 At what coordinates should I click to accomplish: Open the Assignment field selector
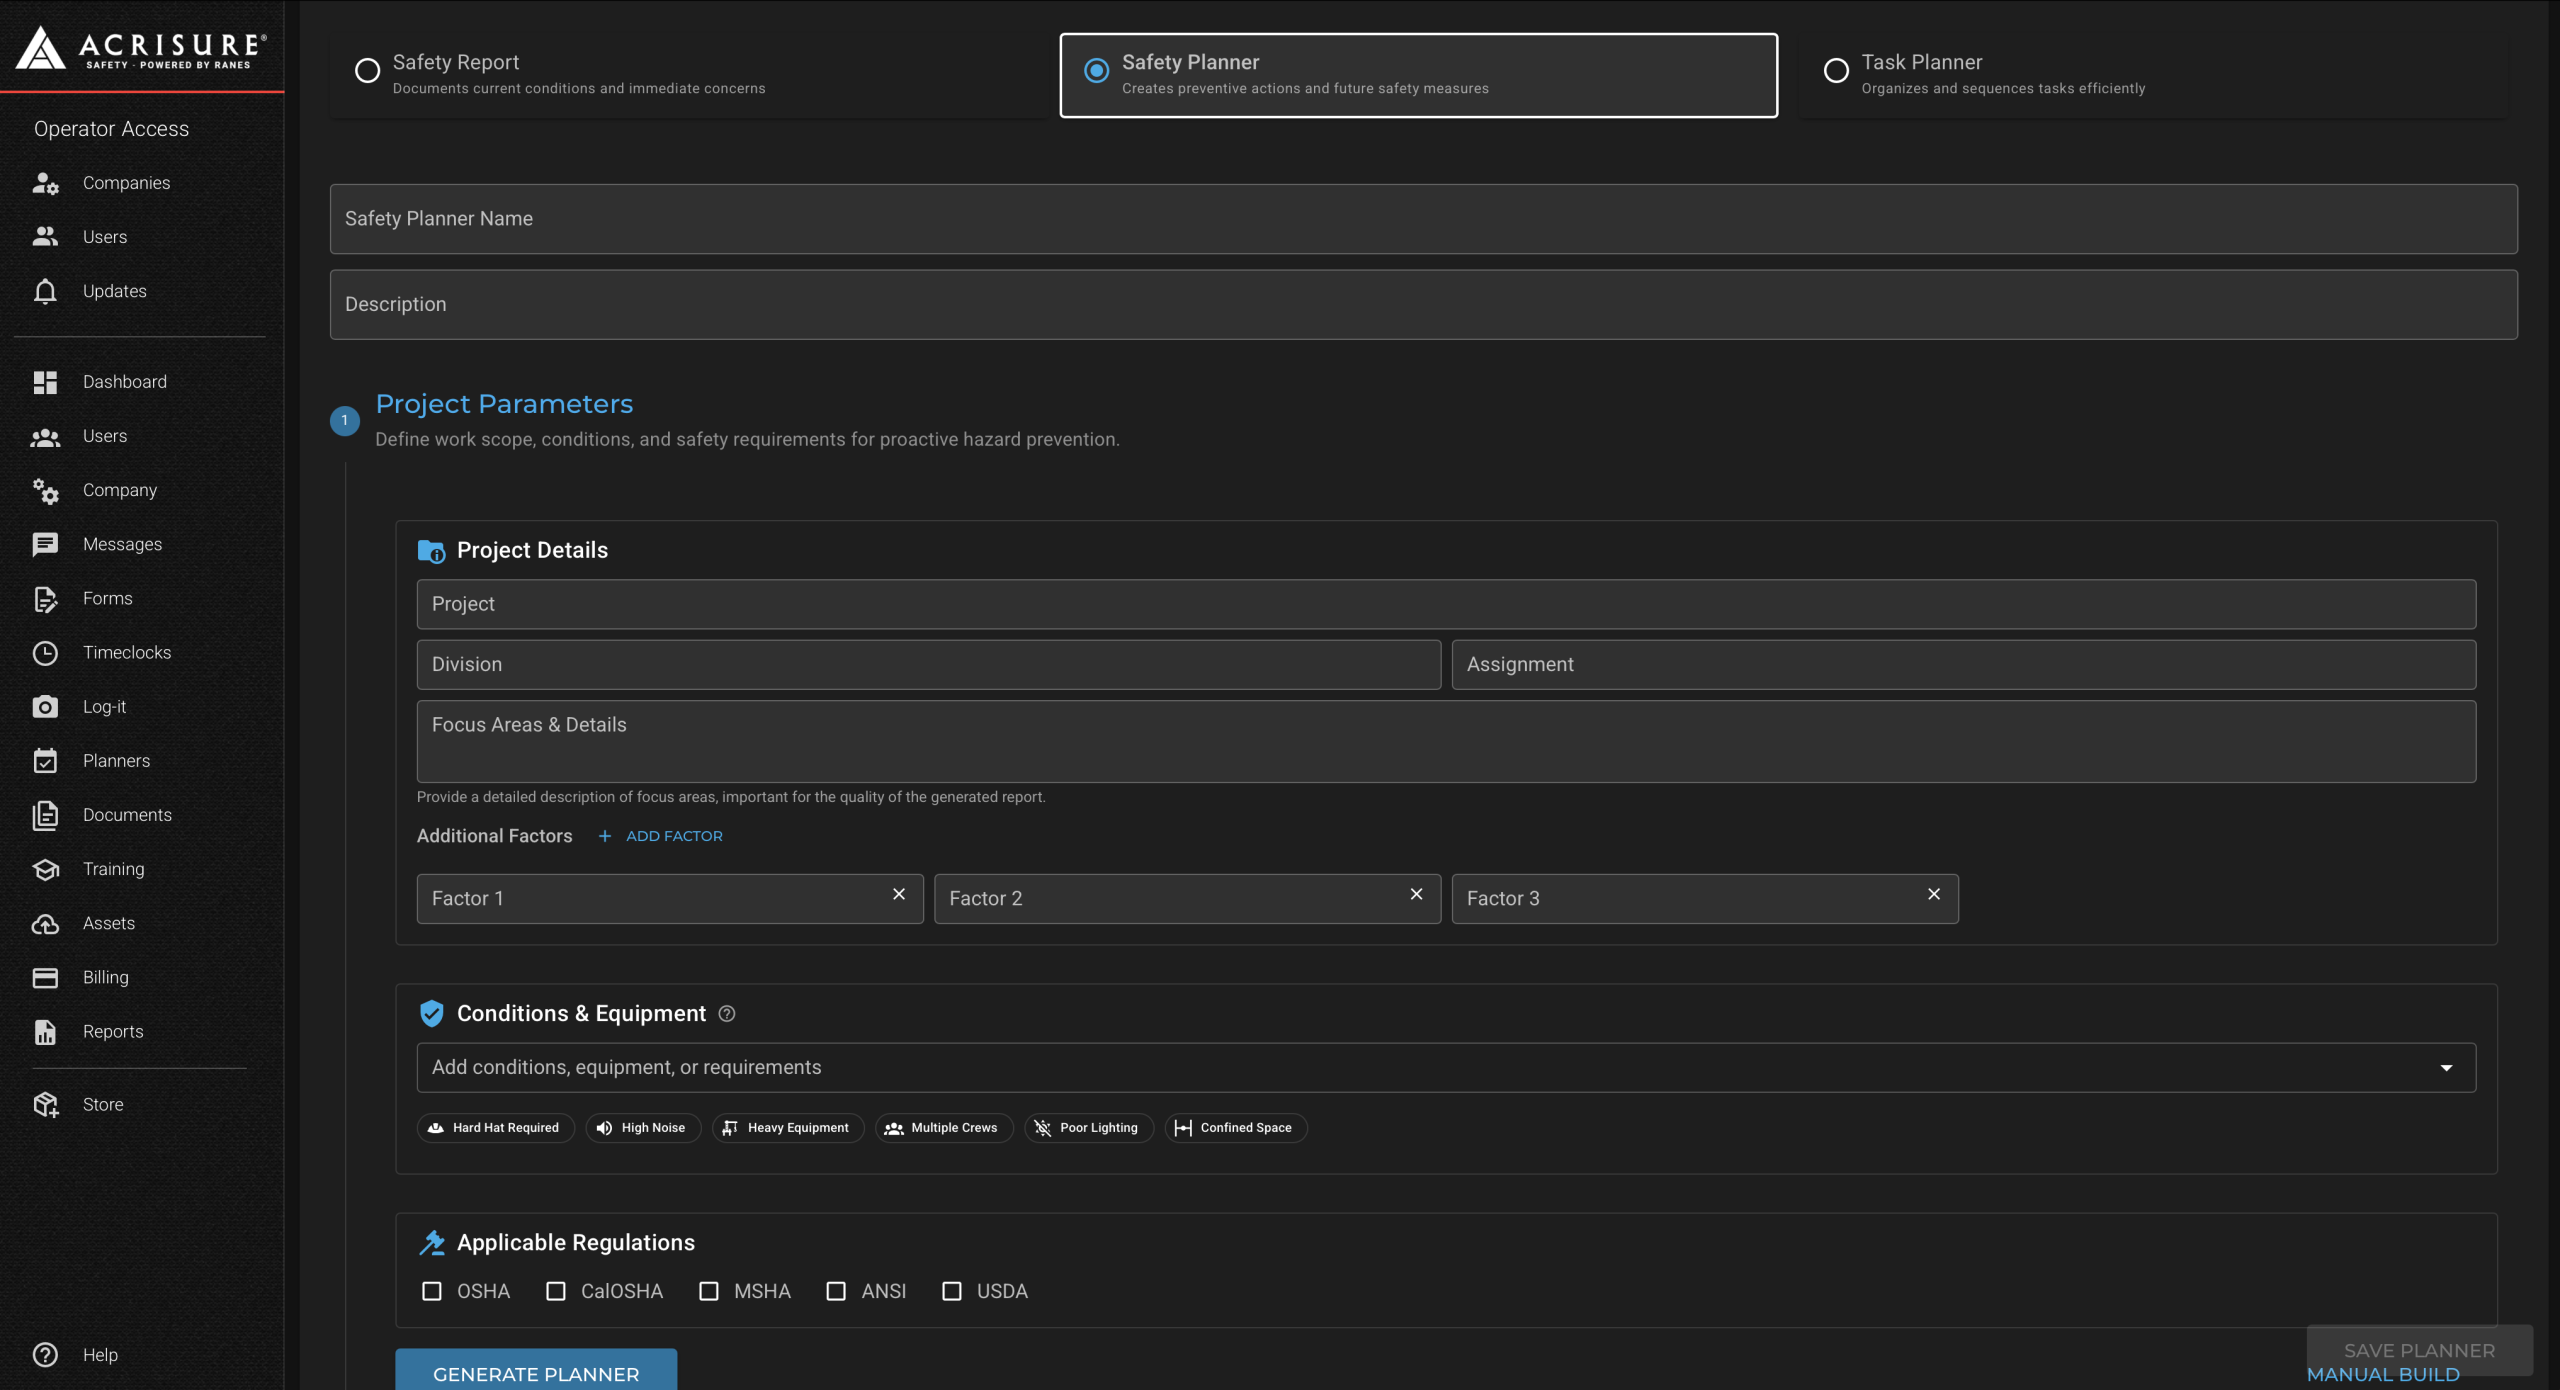(1963, 664)
